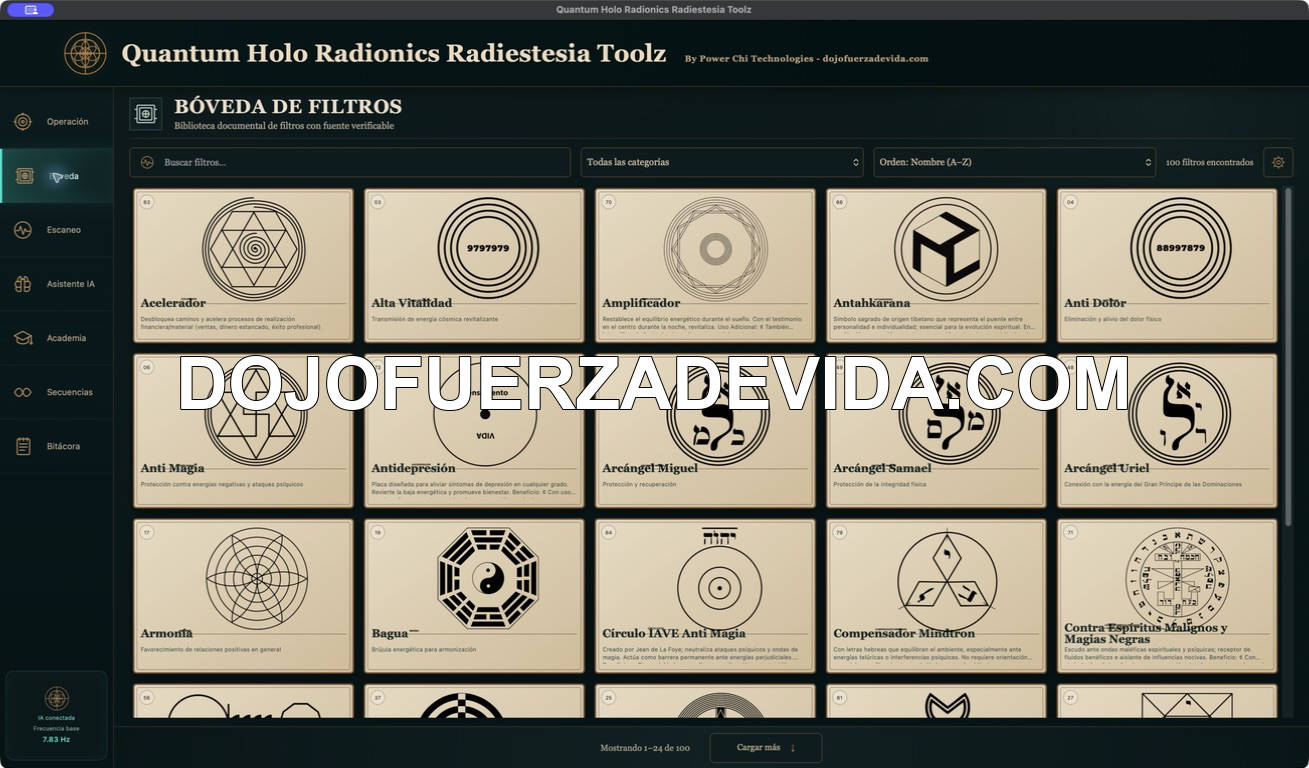Click the Bóveda vault icon in sidebar
1309x768 pixels.
tap(24, 176)
